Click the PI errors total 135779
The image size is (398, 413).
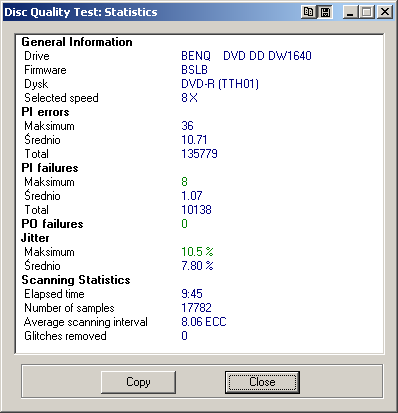[x=199, y=154]
